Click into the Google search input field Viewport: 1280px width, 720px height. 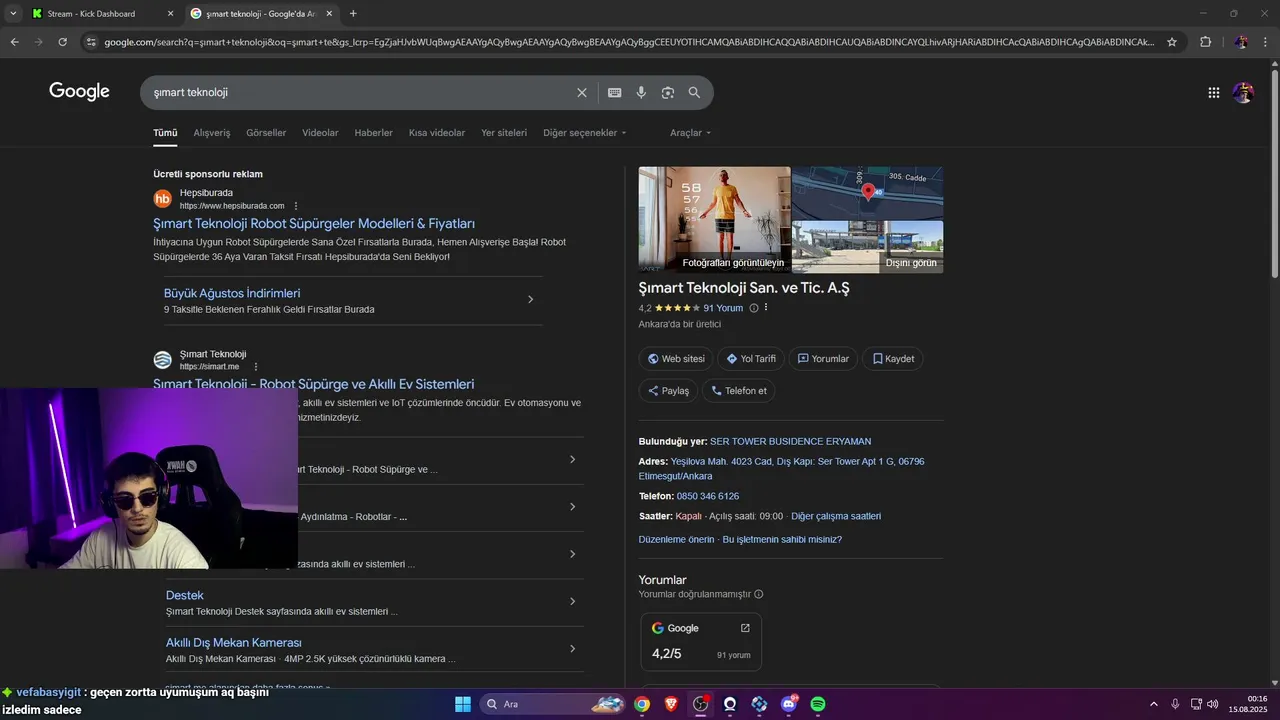[x=360, y=92]
